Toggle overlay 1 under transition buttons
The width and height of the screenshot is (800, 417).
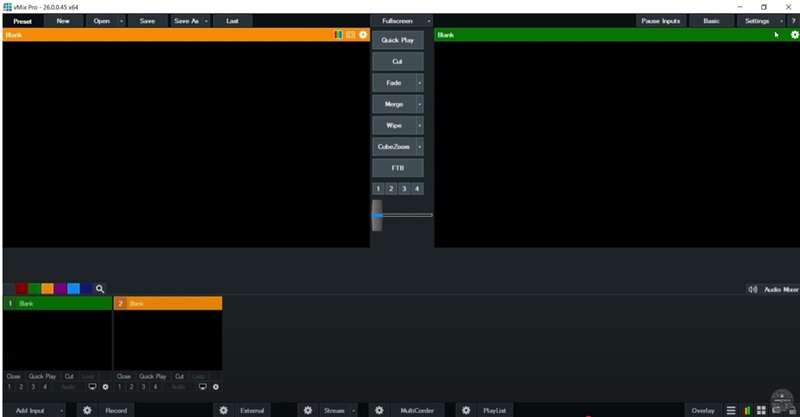tap(378, 189)
